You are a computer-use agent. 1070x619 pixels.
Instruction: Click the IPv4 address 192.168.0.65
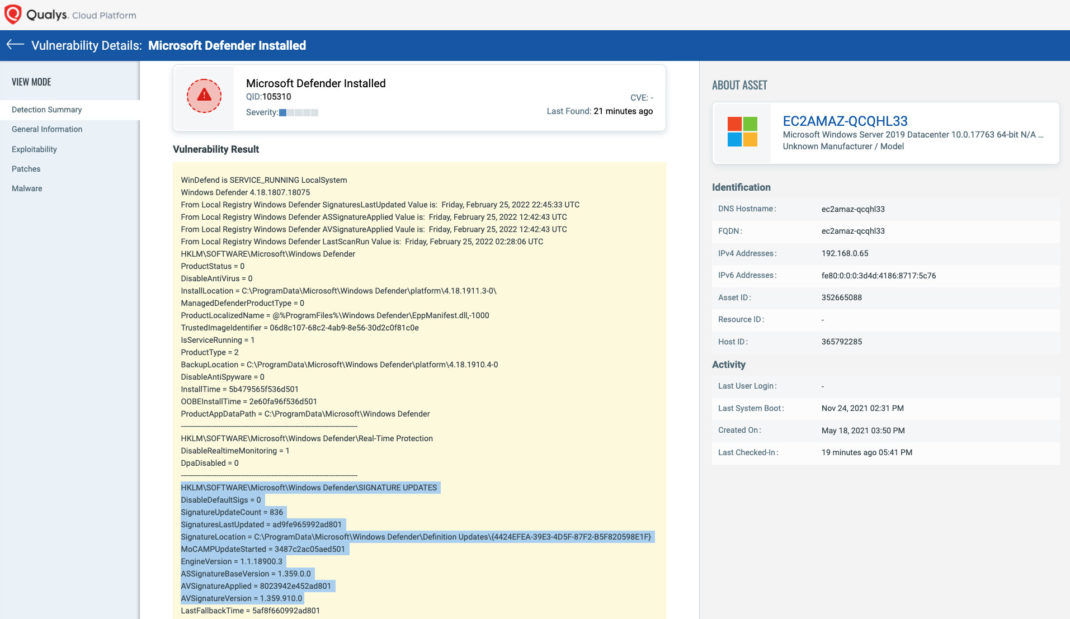click(x=845, y=253)
